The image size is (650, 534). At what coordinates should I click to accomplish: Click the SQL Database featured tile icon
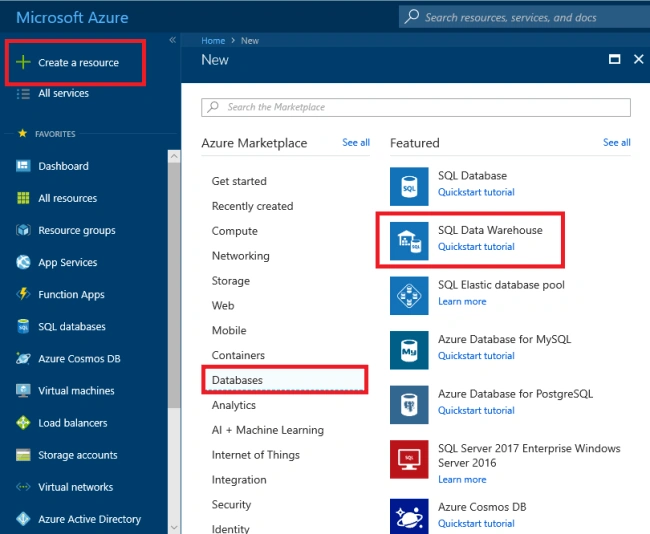pyautogui.click(x=409, y=187)
